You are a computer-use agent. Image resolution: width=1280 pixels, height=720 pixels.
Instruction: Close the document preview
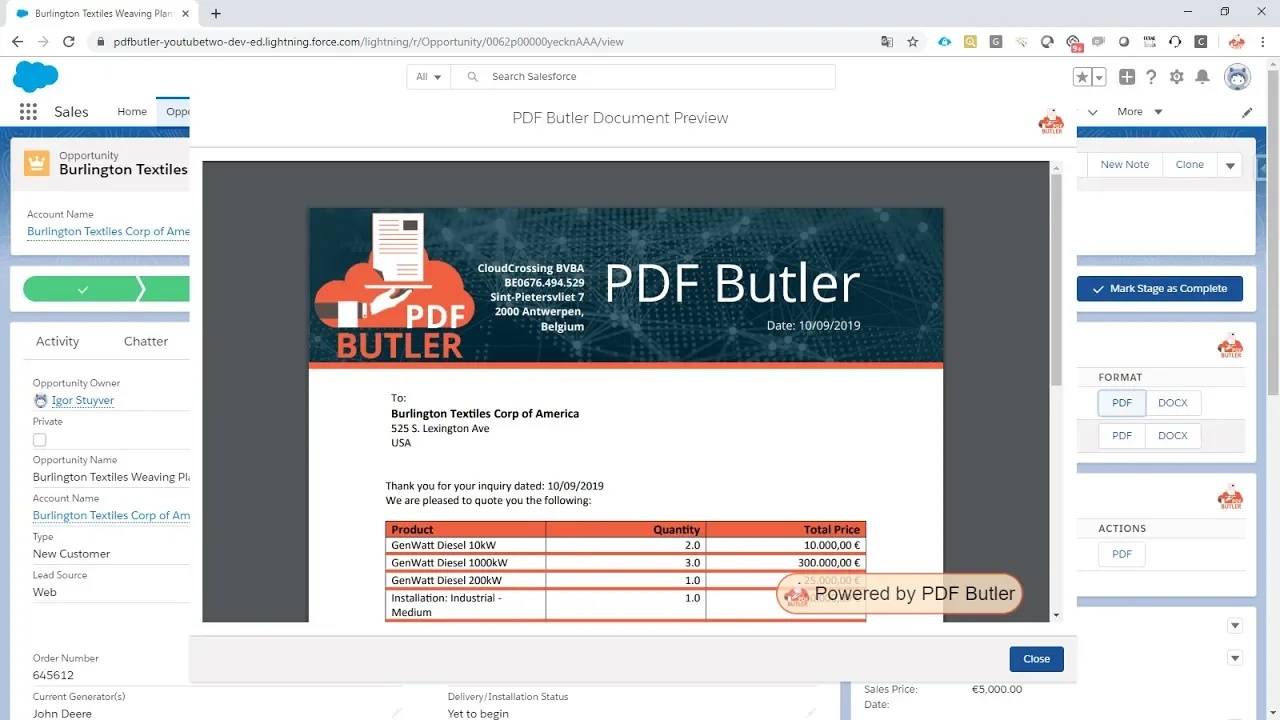point(1036,659)
